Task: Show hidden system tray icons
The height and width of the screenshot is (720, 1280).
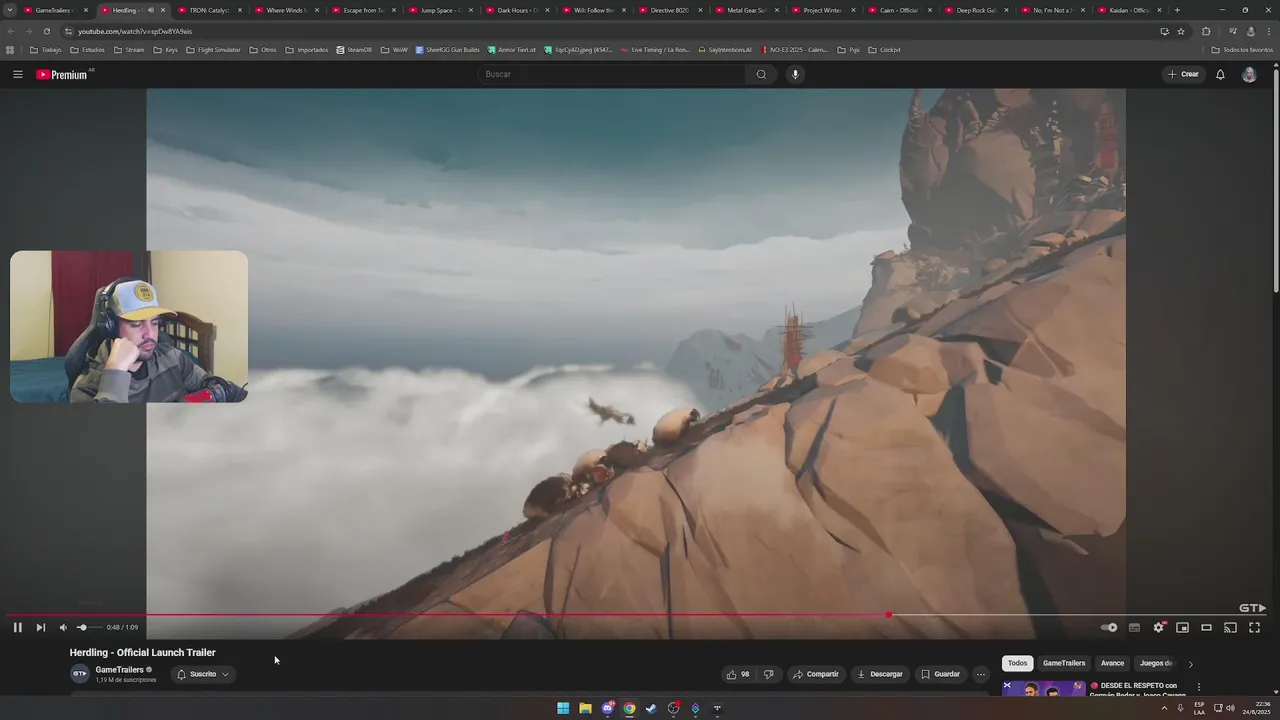Action: coord(1164,708)
